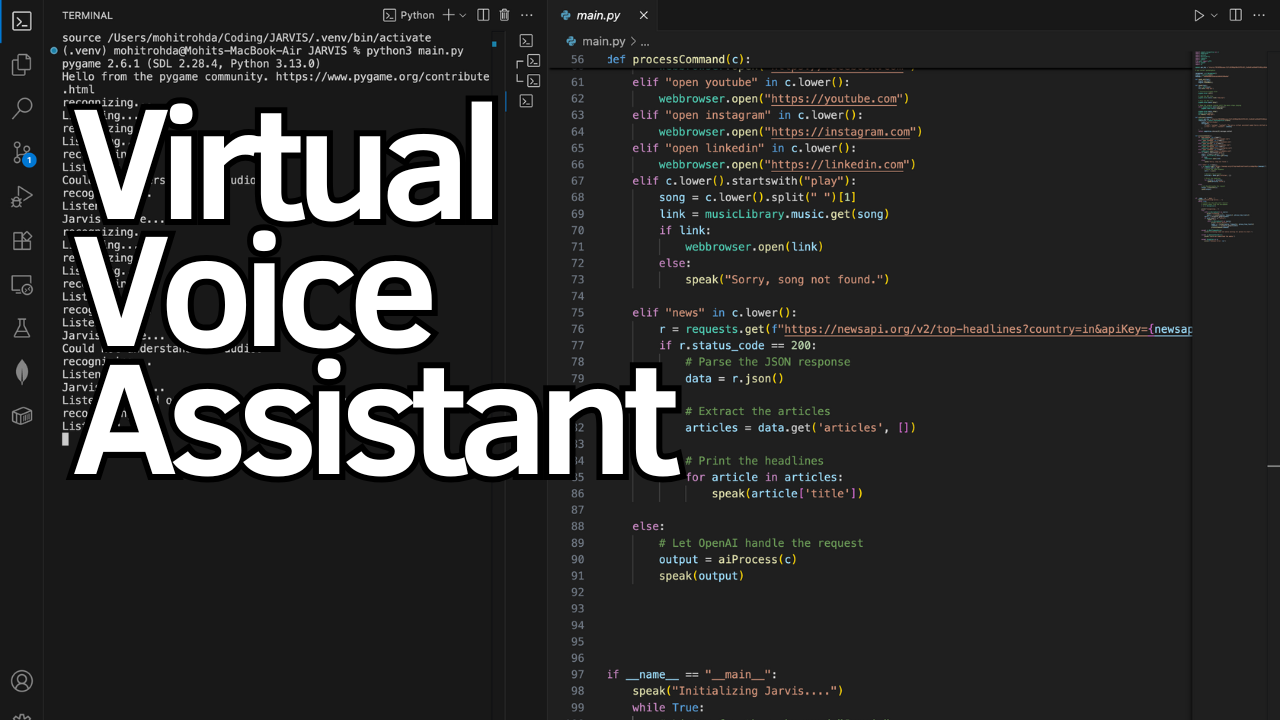Open the Search view in activity bar
The width and height of the screenshot is (1280, 720).
click(x=21, y=110)
